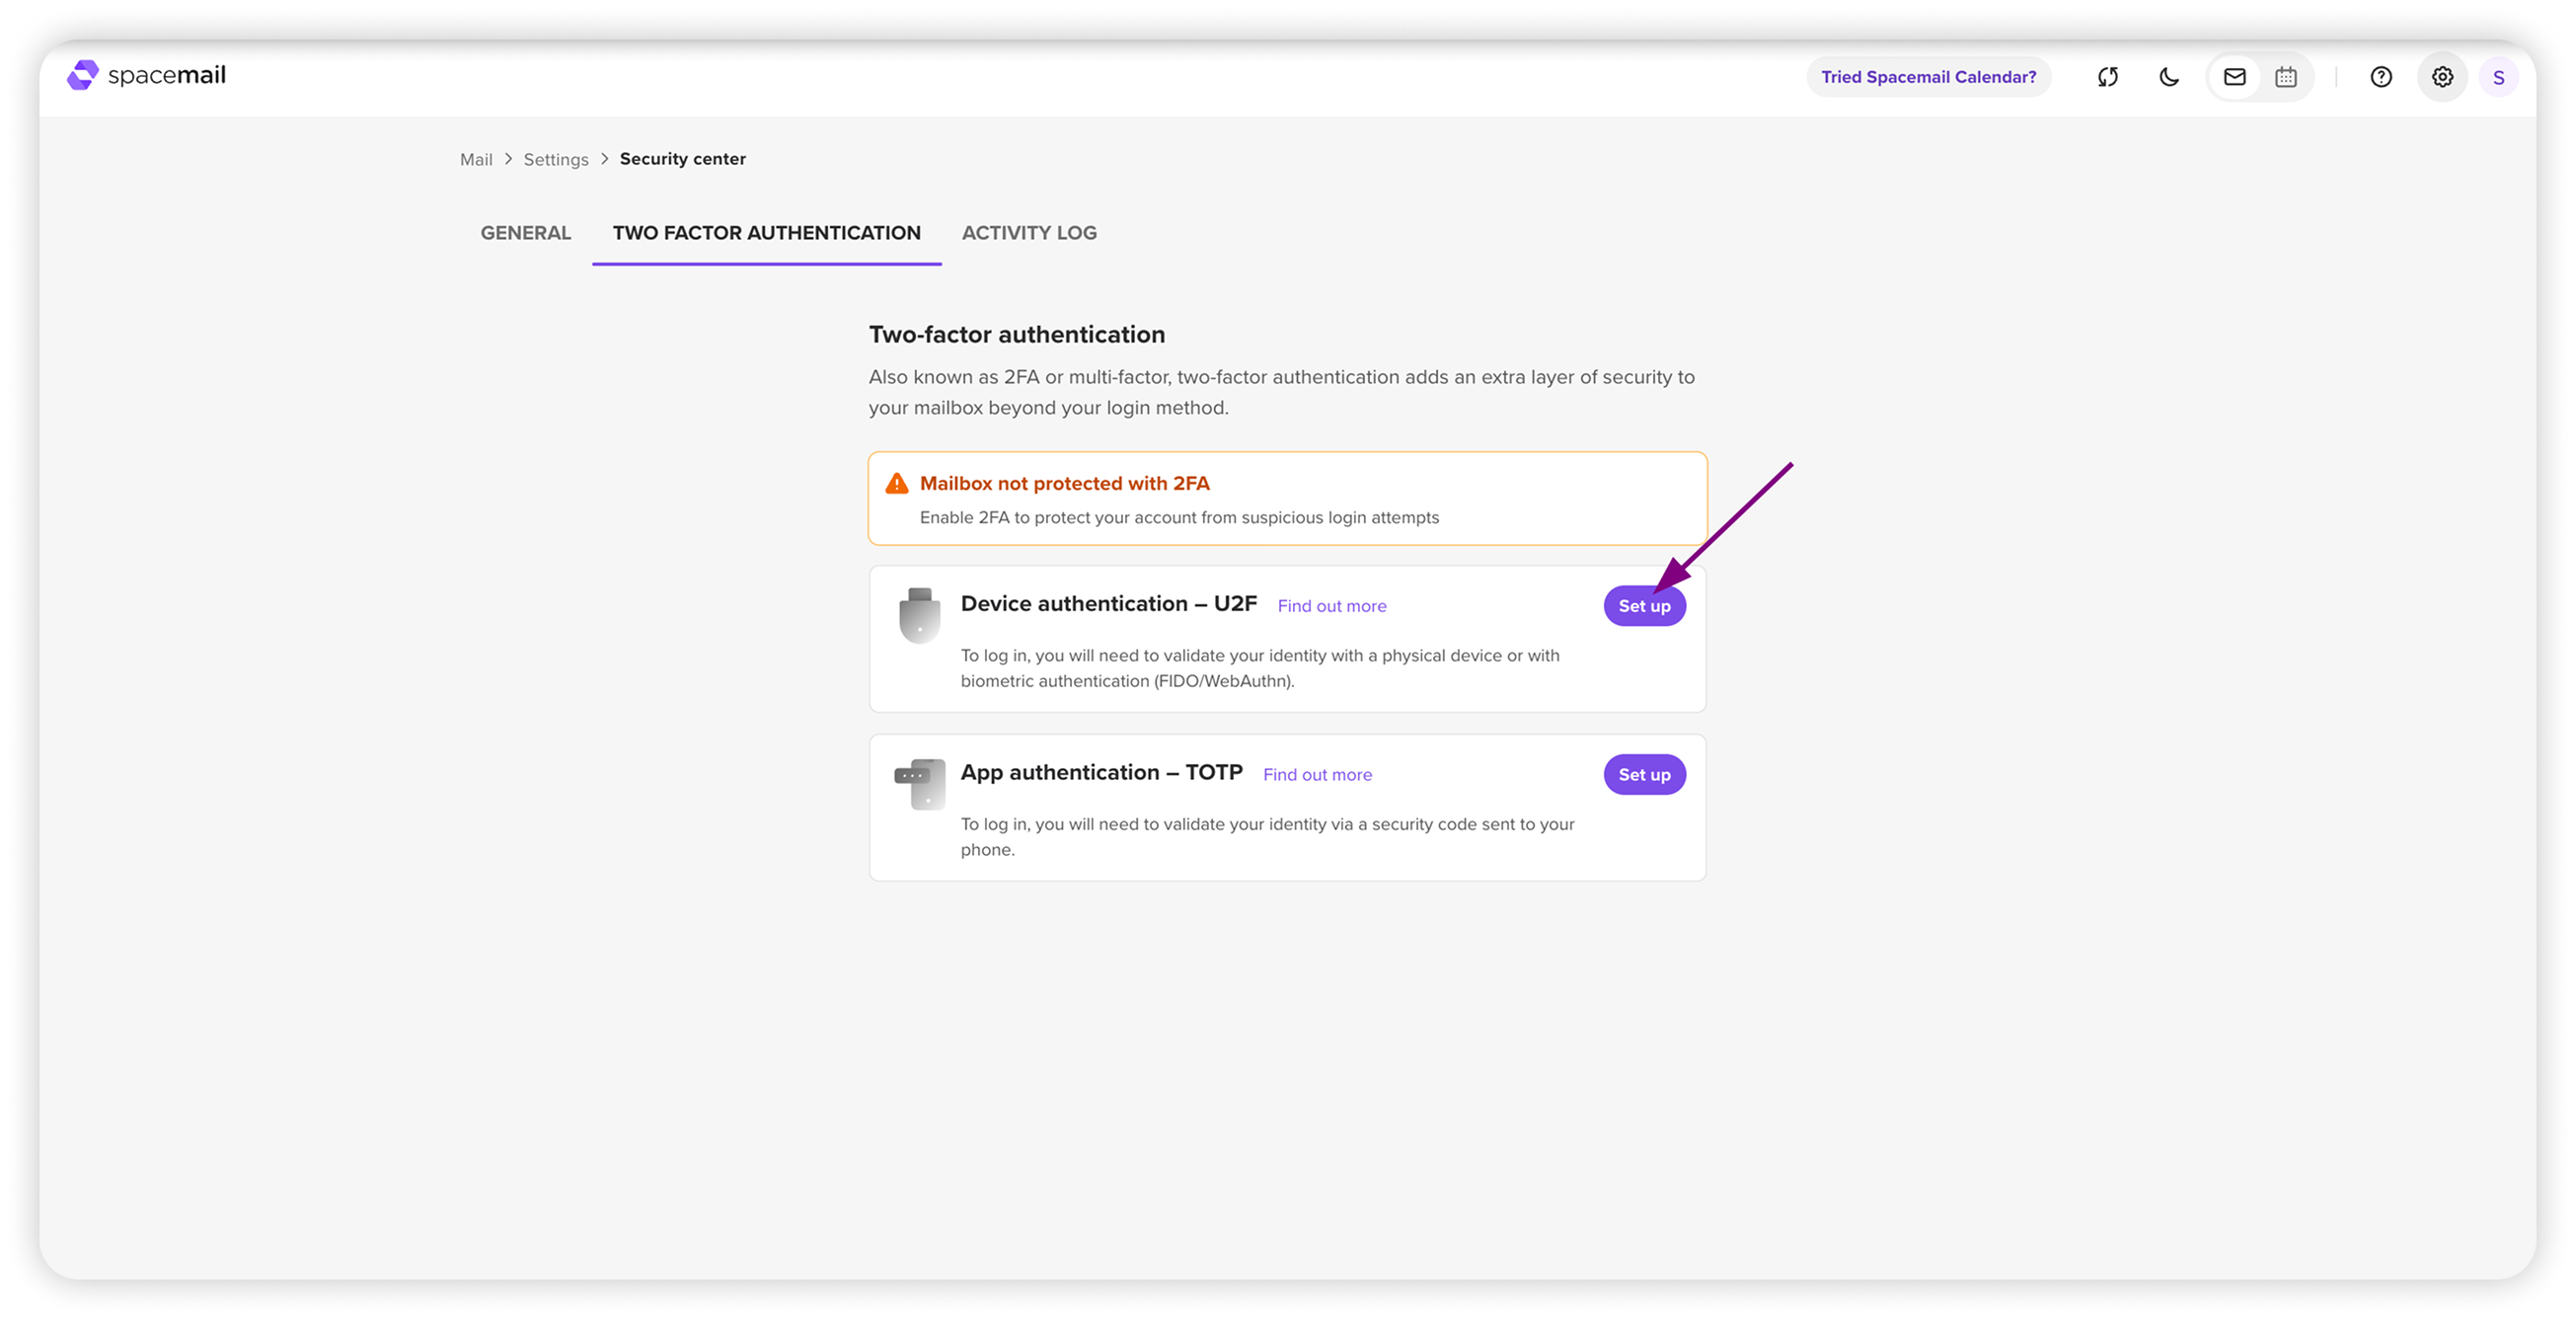Find out more about TOTP
The image size is (2576, 1319).
1317,775
